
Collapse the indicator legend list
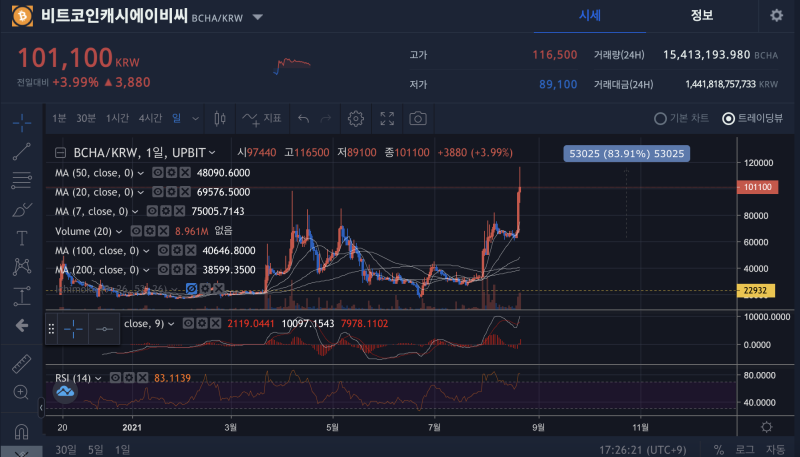tap(60, 153)
